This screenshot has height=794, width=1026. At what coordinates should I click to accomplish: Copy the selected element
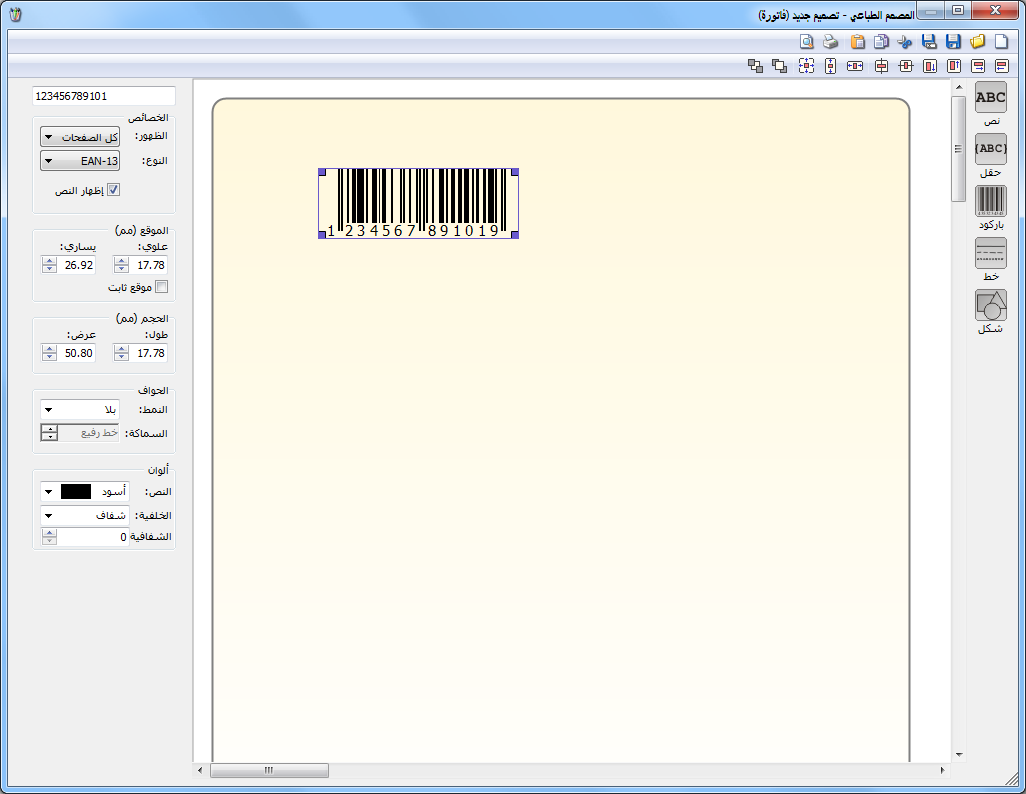(x=881, y=41)
